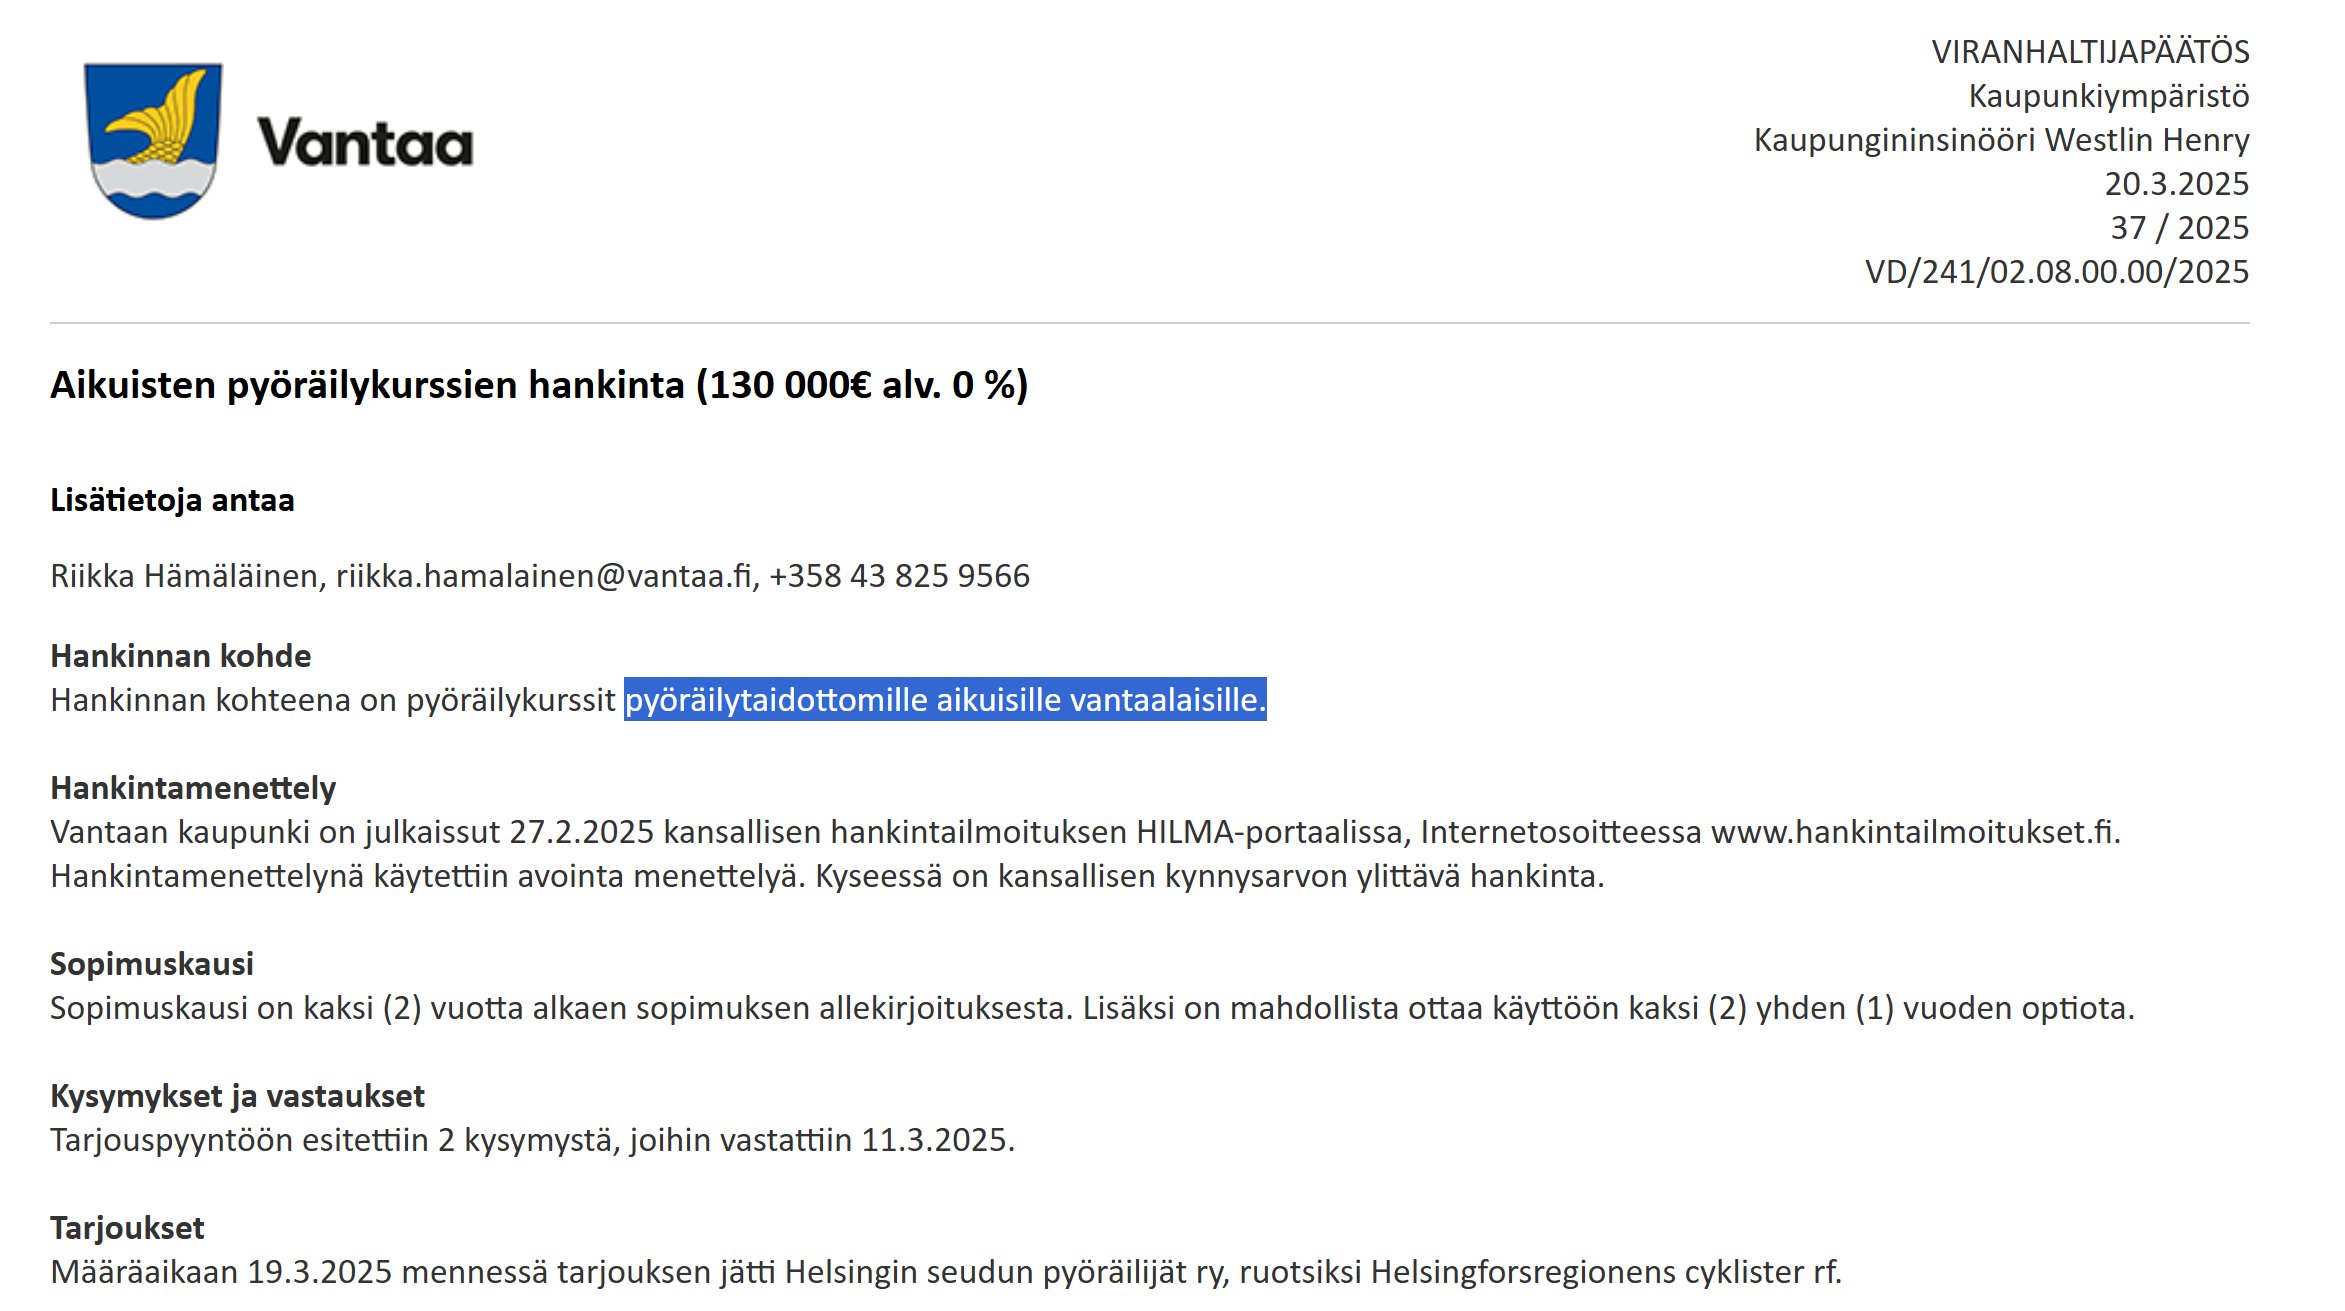Click the www.hankintailmoitukset.fi web address
Screen dimensions: 2345x1311
(1913, 832)
